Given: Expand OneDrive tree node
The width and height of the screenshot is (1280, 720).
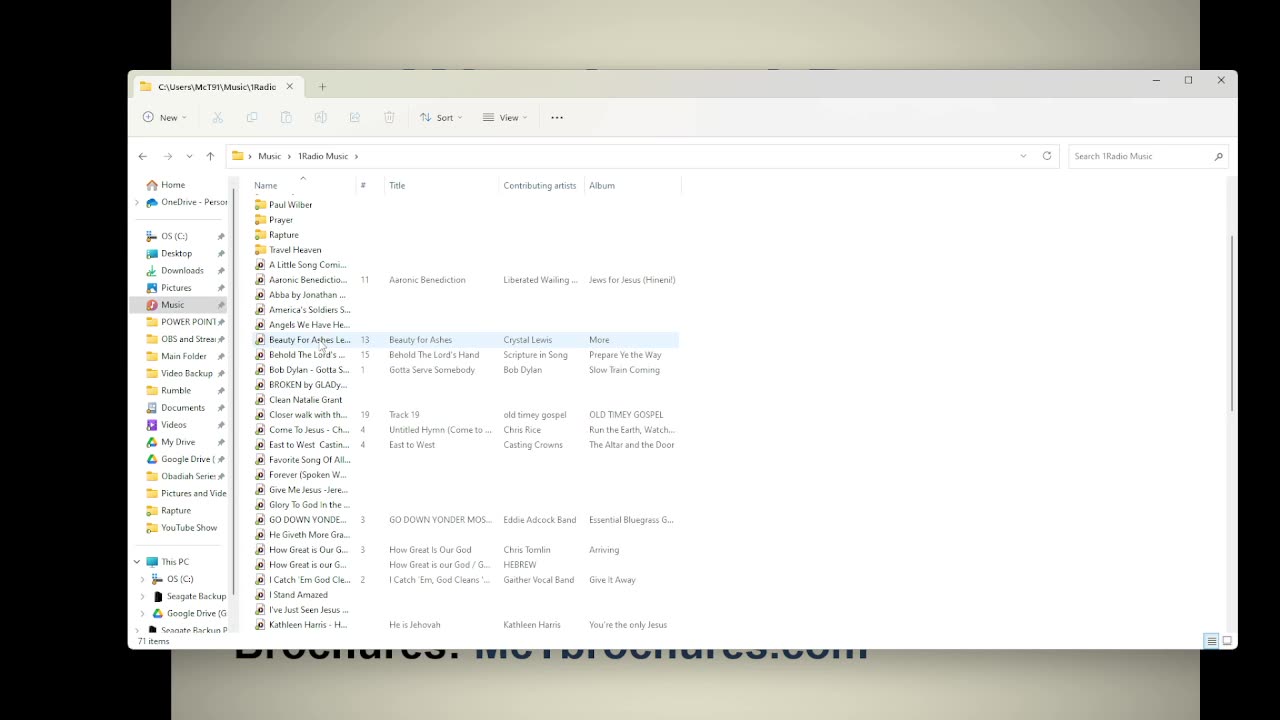Looking at the screenshot, I should pyautogui.click(x=137, y=202).
